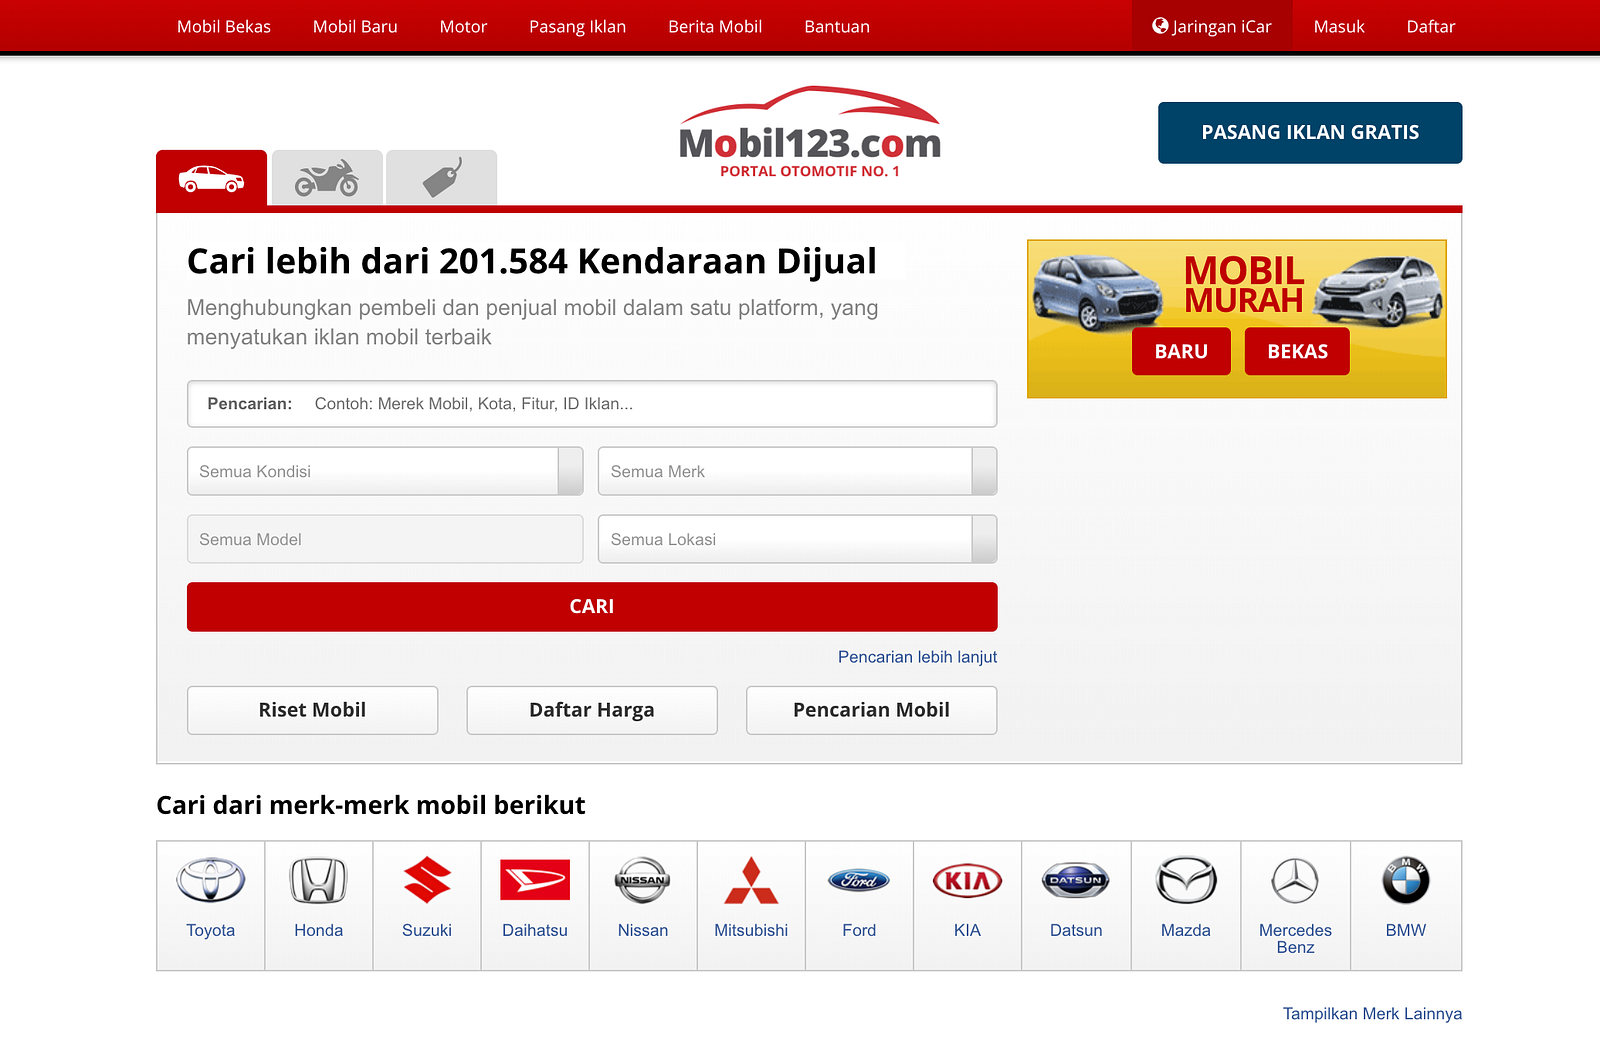Click the blue car image on banner
This screenshot has height=1044, width=1600.
(1097, 293)
